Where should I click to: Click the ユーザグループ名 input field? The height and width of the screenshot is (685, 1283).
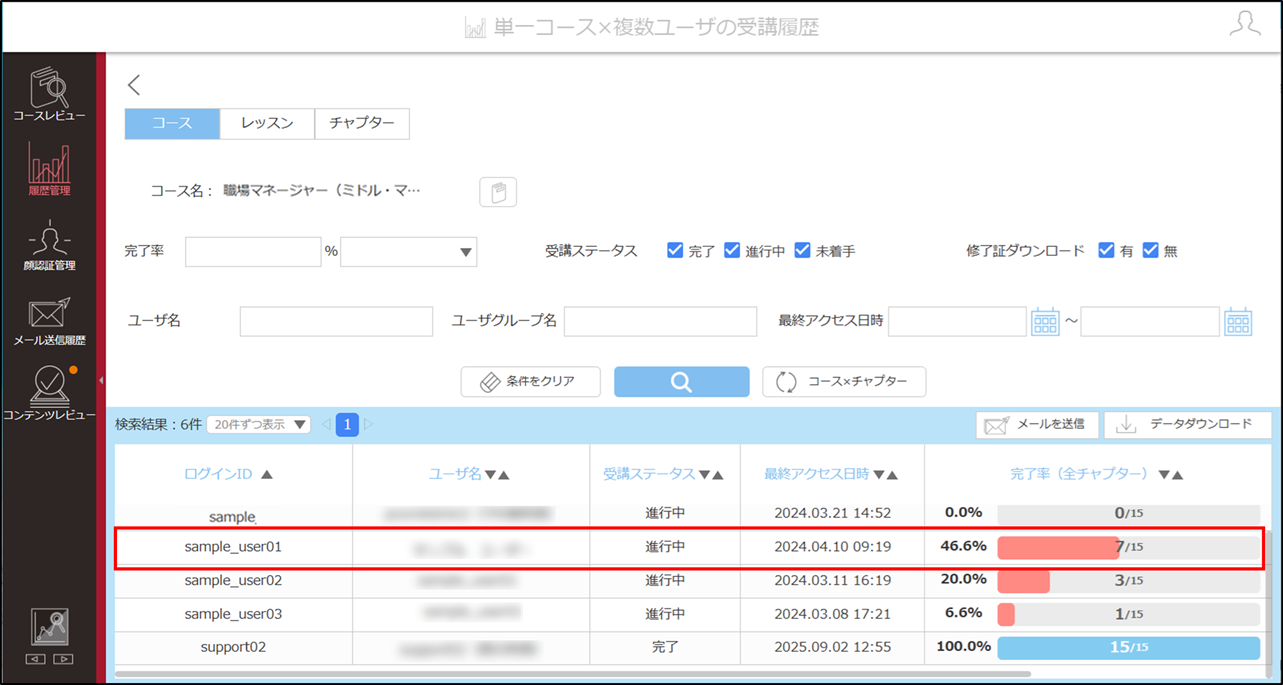660,321
